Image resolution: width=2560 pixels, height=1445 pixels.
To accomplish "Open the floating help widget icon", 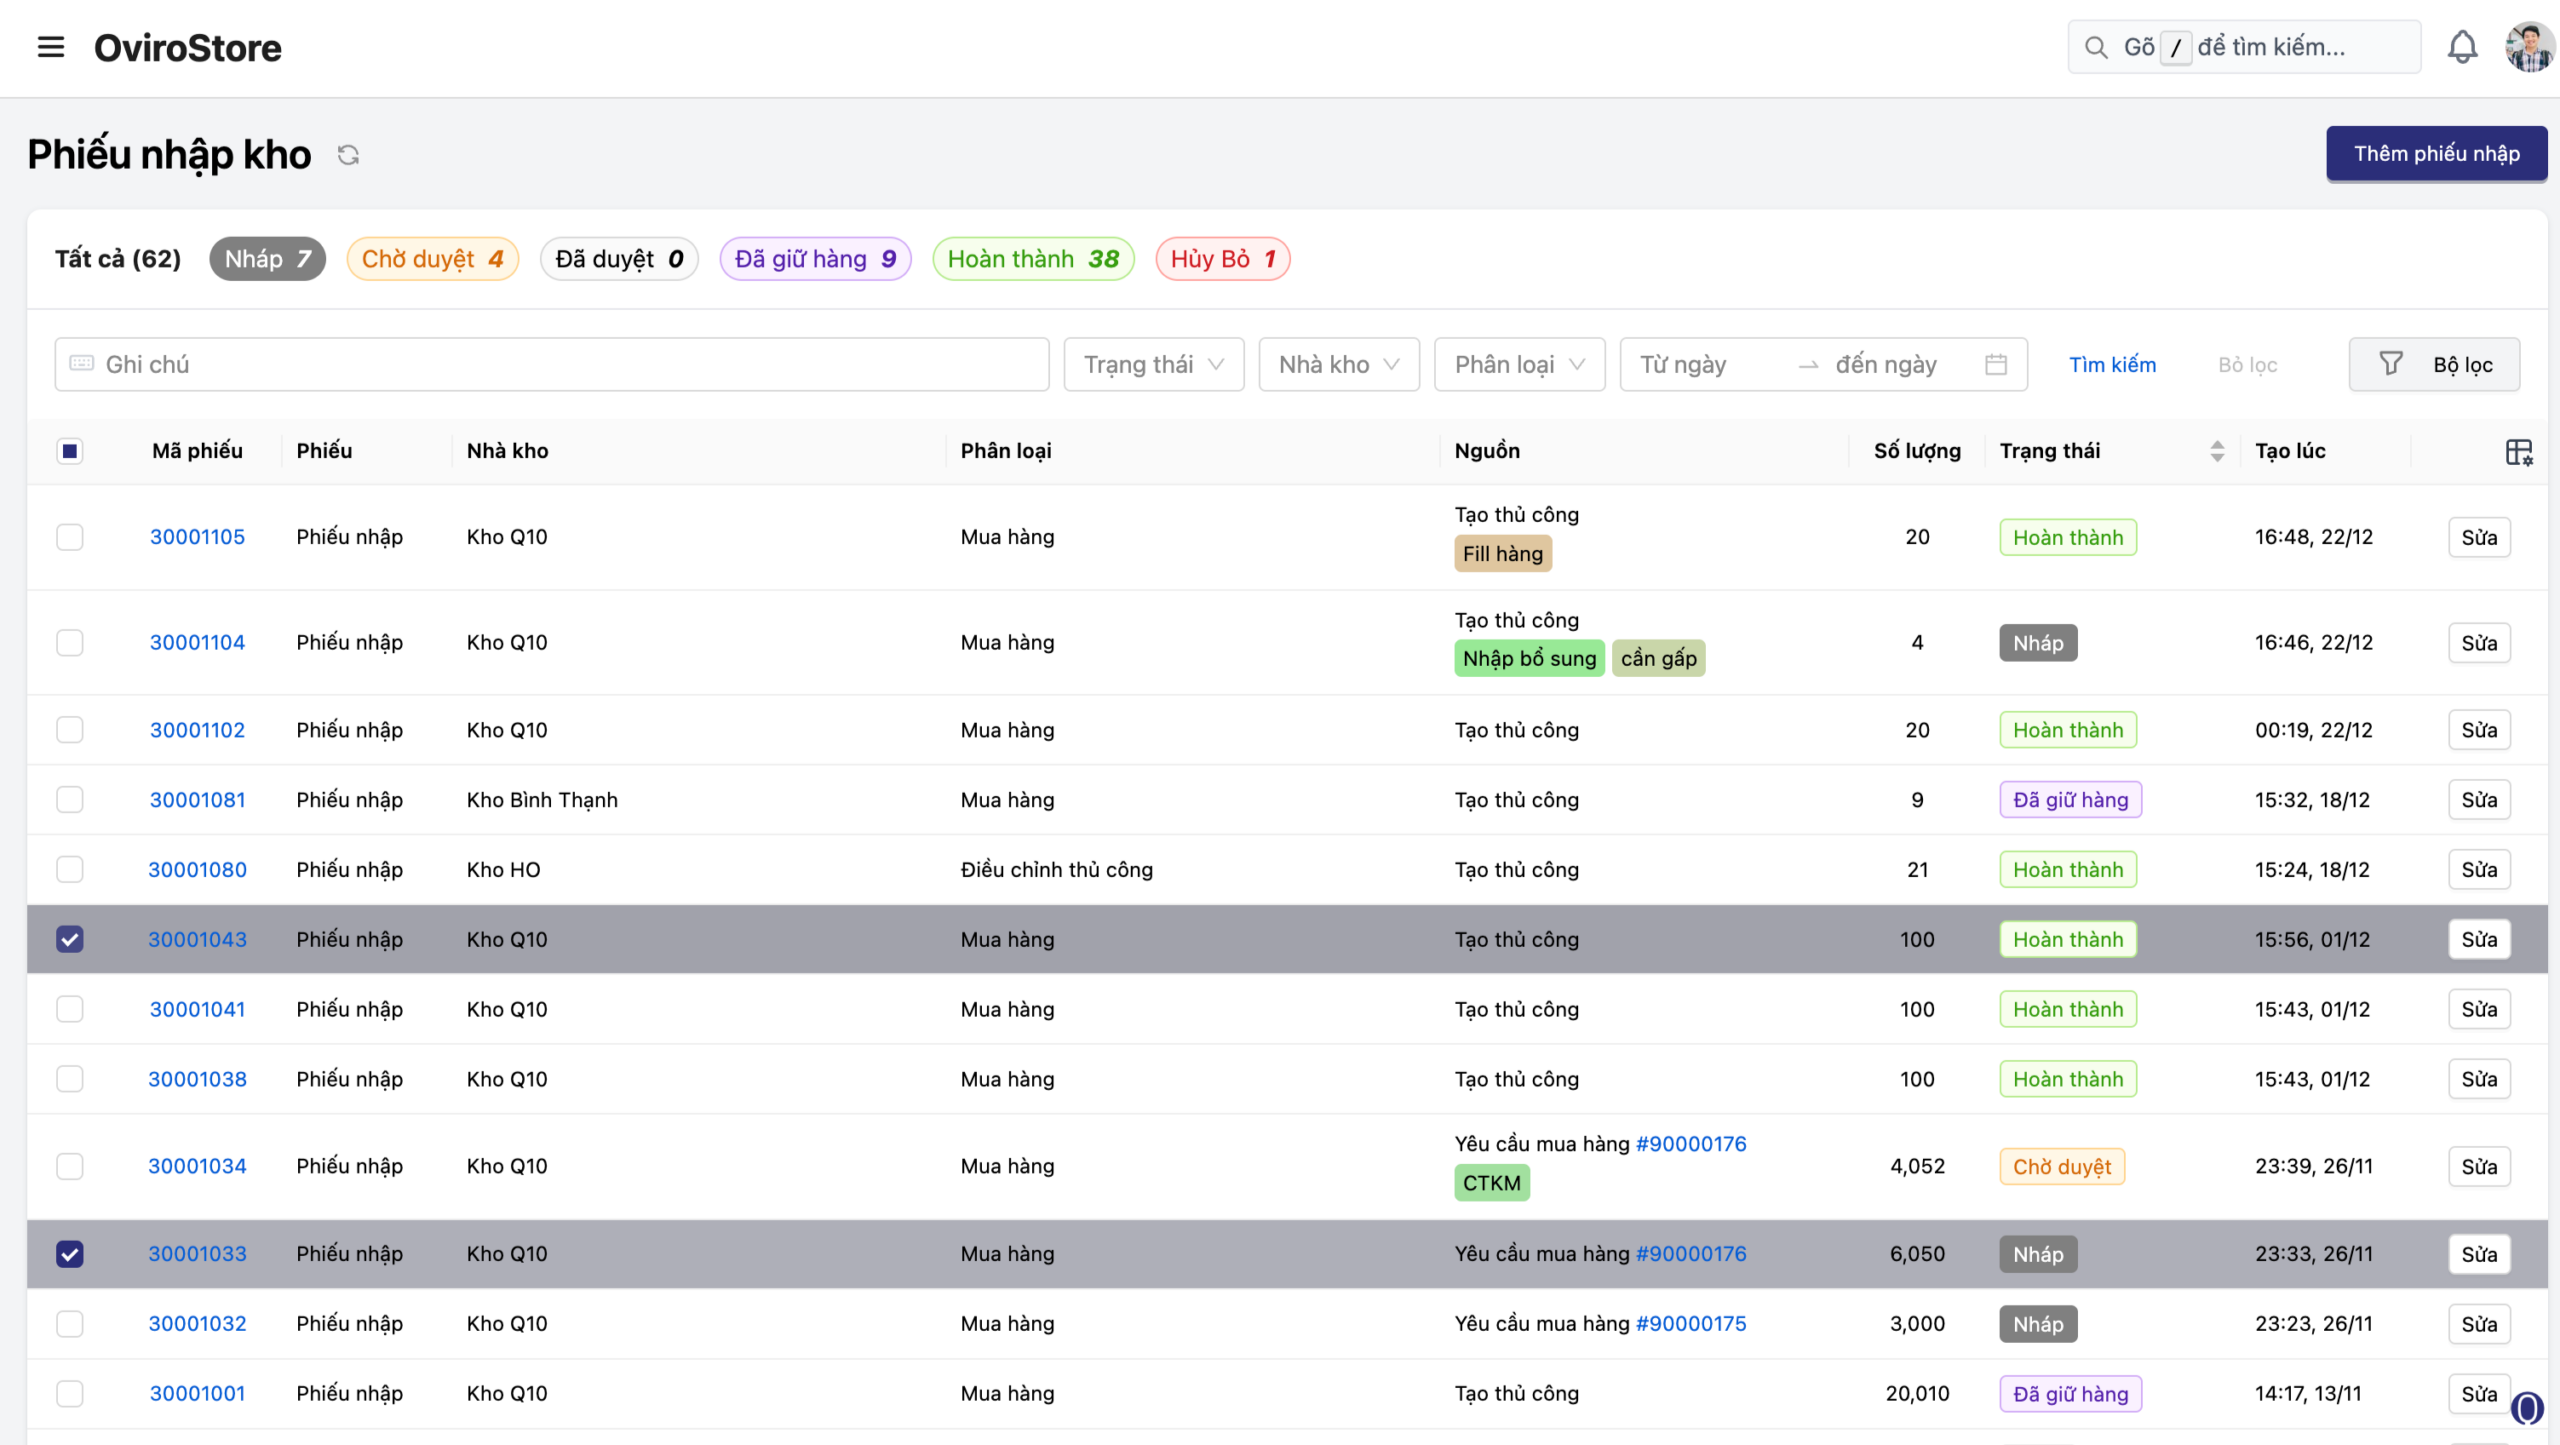I will [x=2527, y=1408].
